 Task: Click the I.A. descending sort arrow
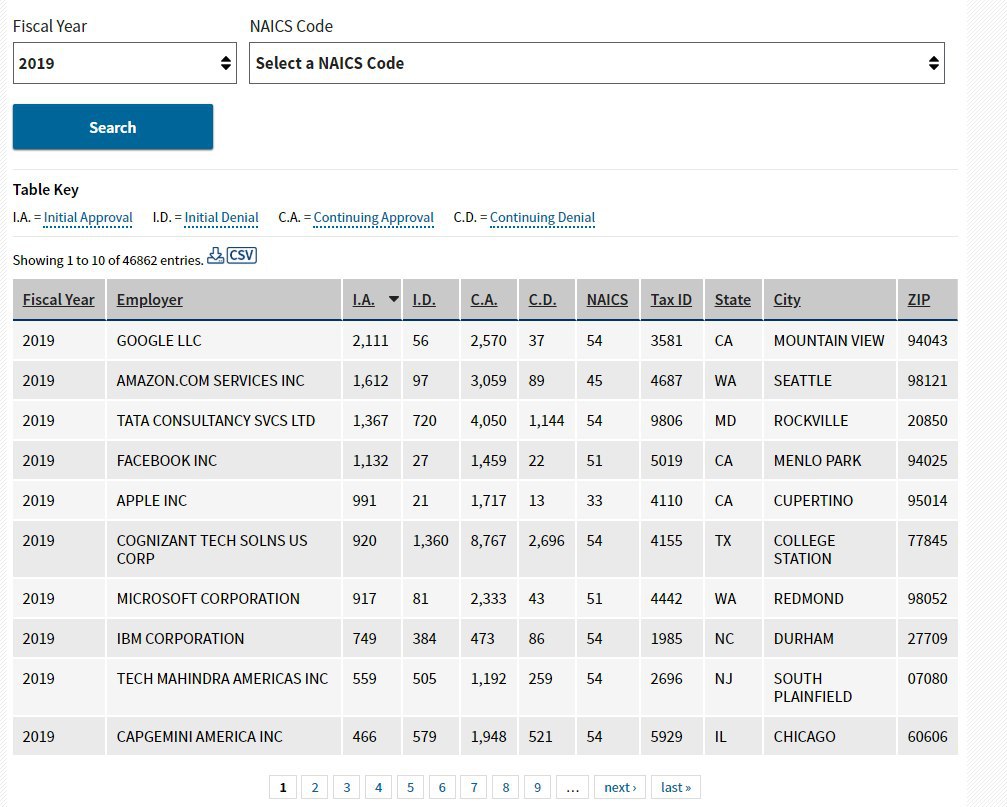tap(394, 299)
